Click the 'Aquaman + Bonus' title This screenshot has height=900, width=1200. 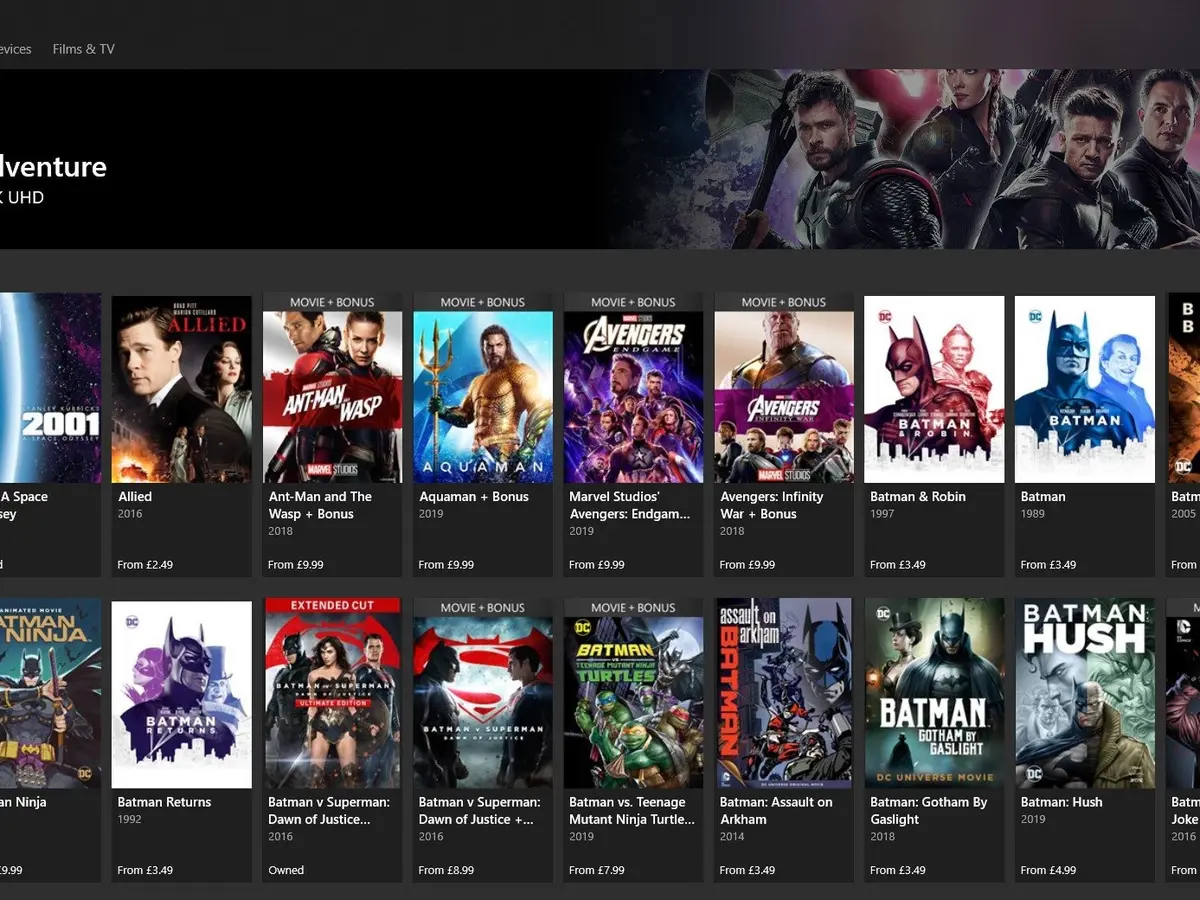tap(474, 497)
